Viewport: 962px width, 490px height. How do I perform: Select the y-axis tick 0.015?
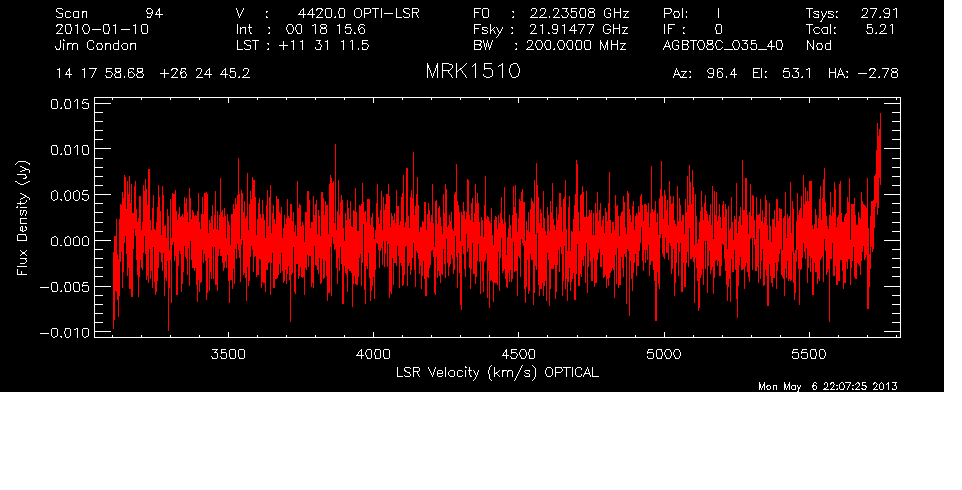pyautogui.click(x=70, y=104)
